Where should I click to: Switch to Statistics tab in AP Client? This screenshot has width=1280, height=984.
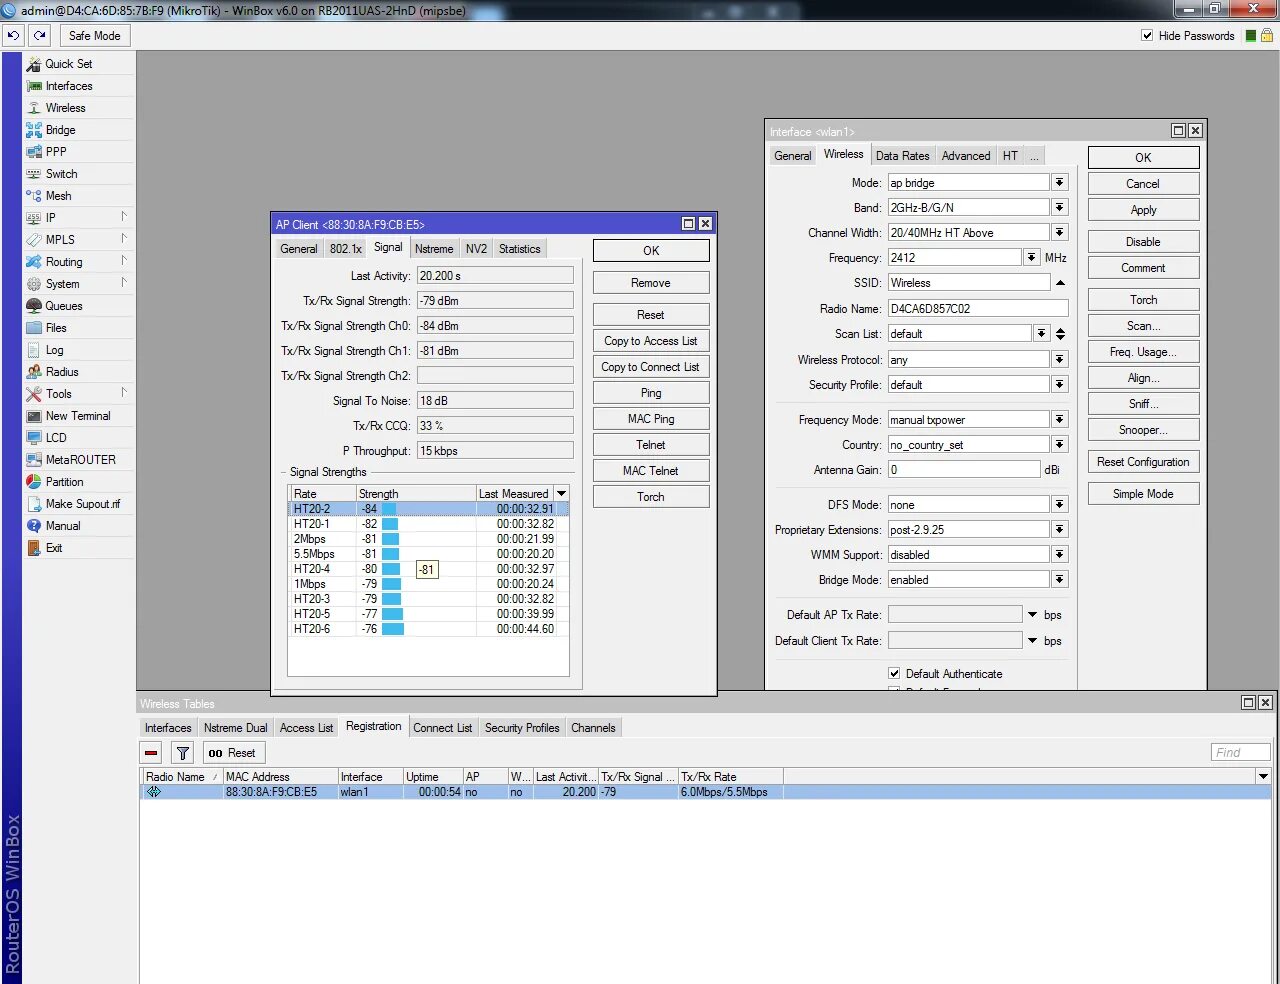[x=520, y=249]
